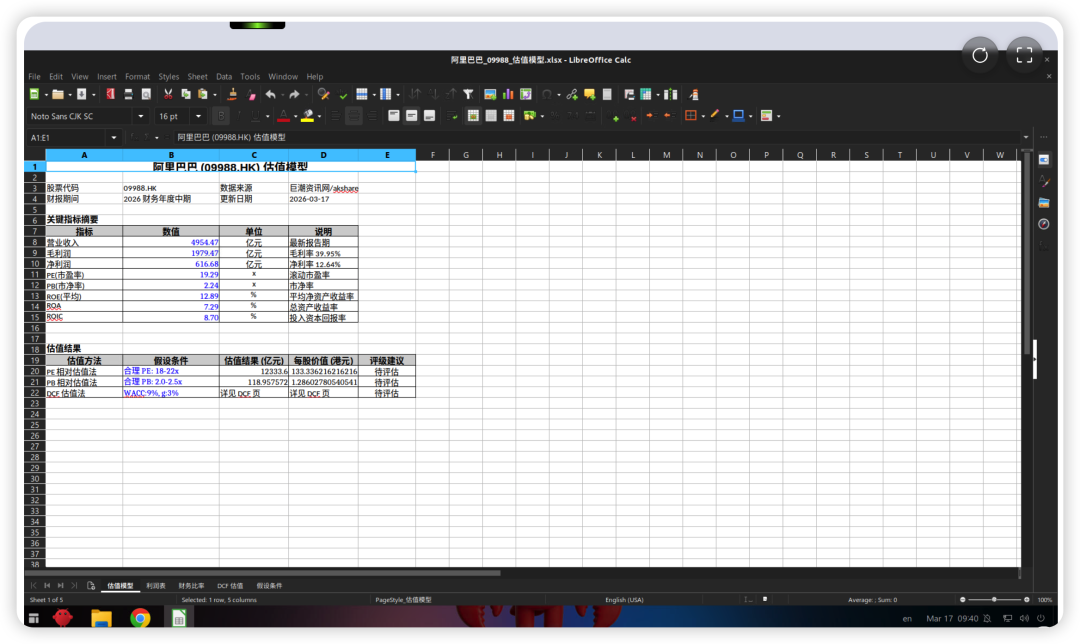Toggle Center Horizontally alignment

coord(353,116)
